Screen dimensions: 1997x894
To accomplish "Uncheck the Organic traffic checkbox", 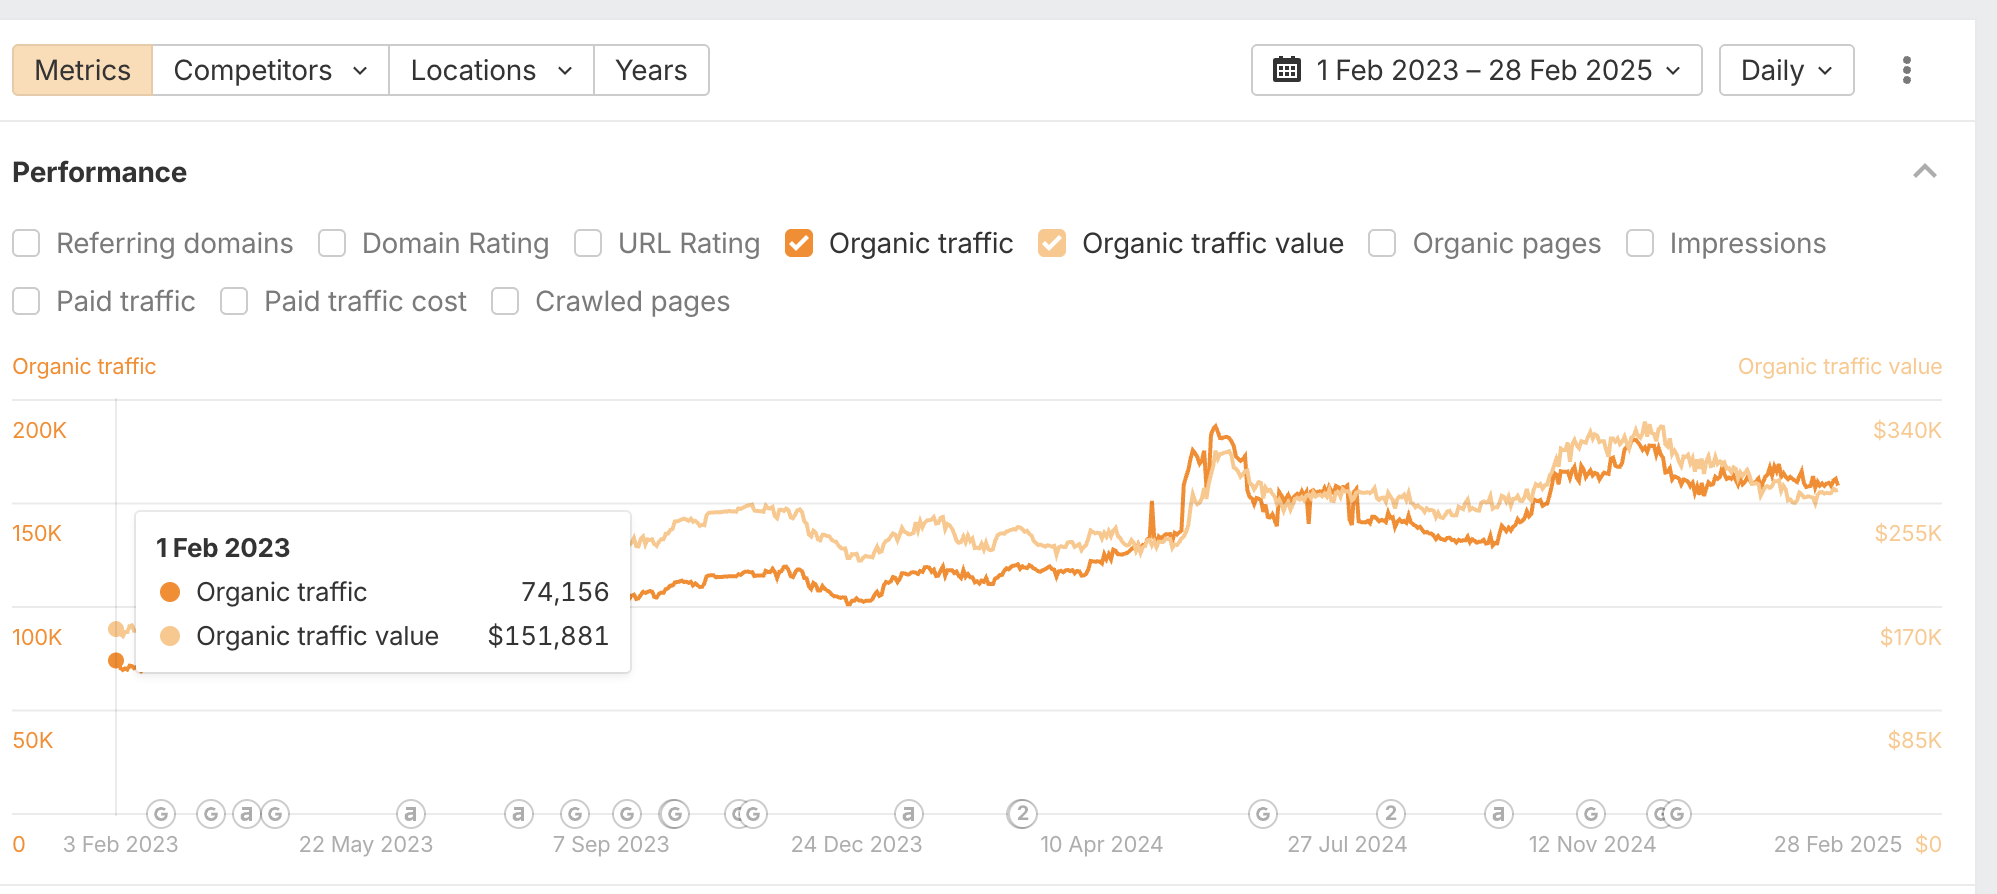I will coord(799,244).
